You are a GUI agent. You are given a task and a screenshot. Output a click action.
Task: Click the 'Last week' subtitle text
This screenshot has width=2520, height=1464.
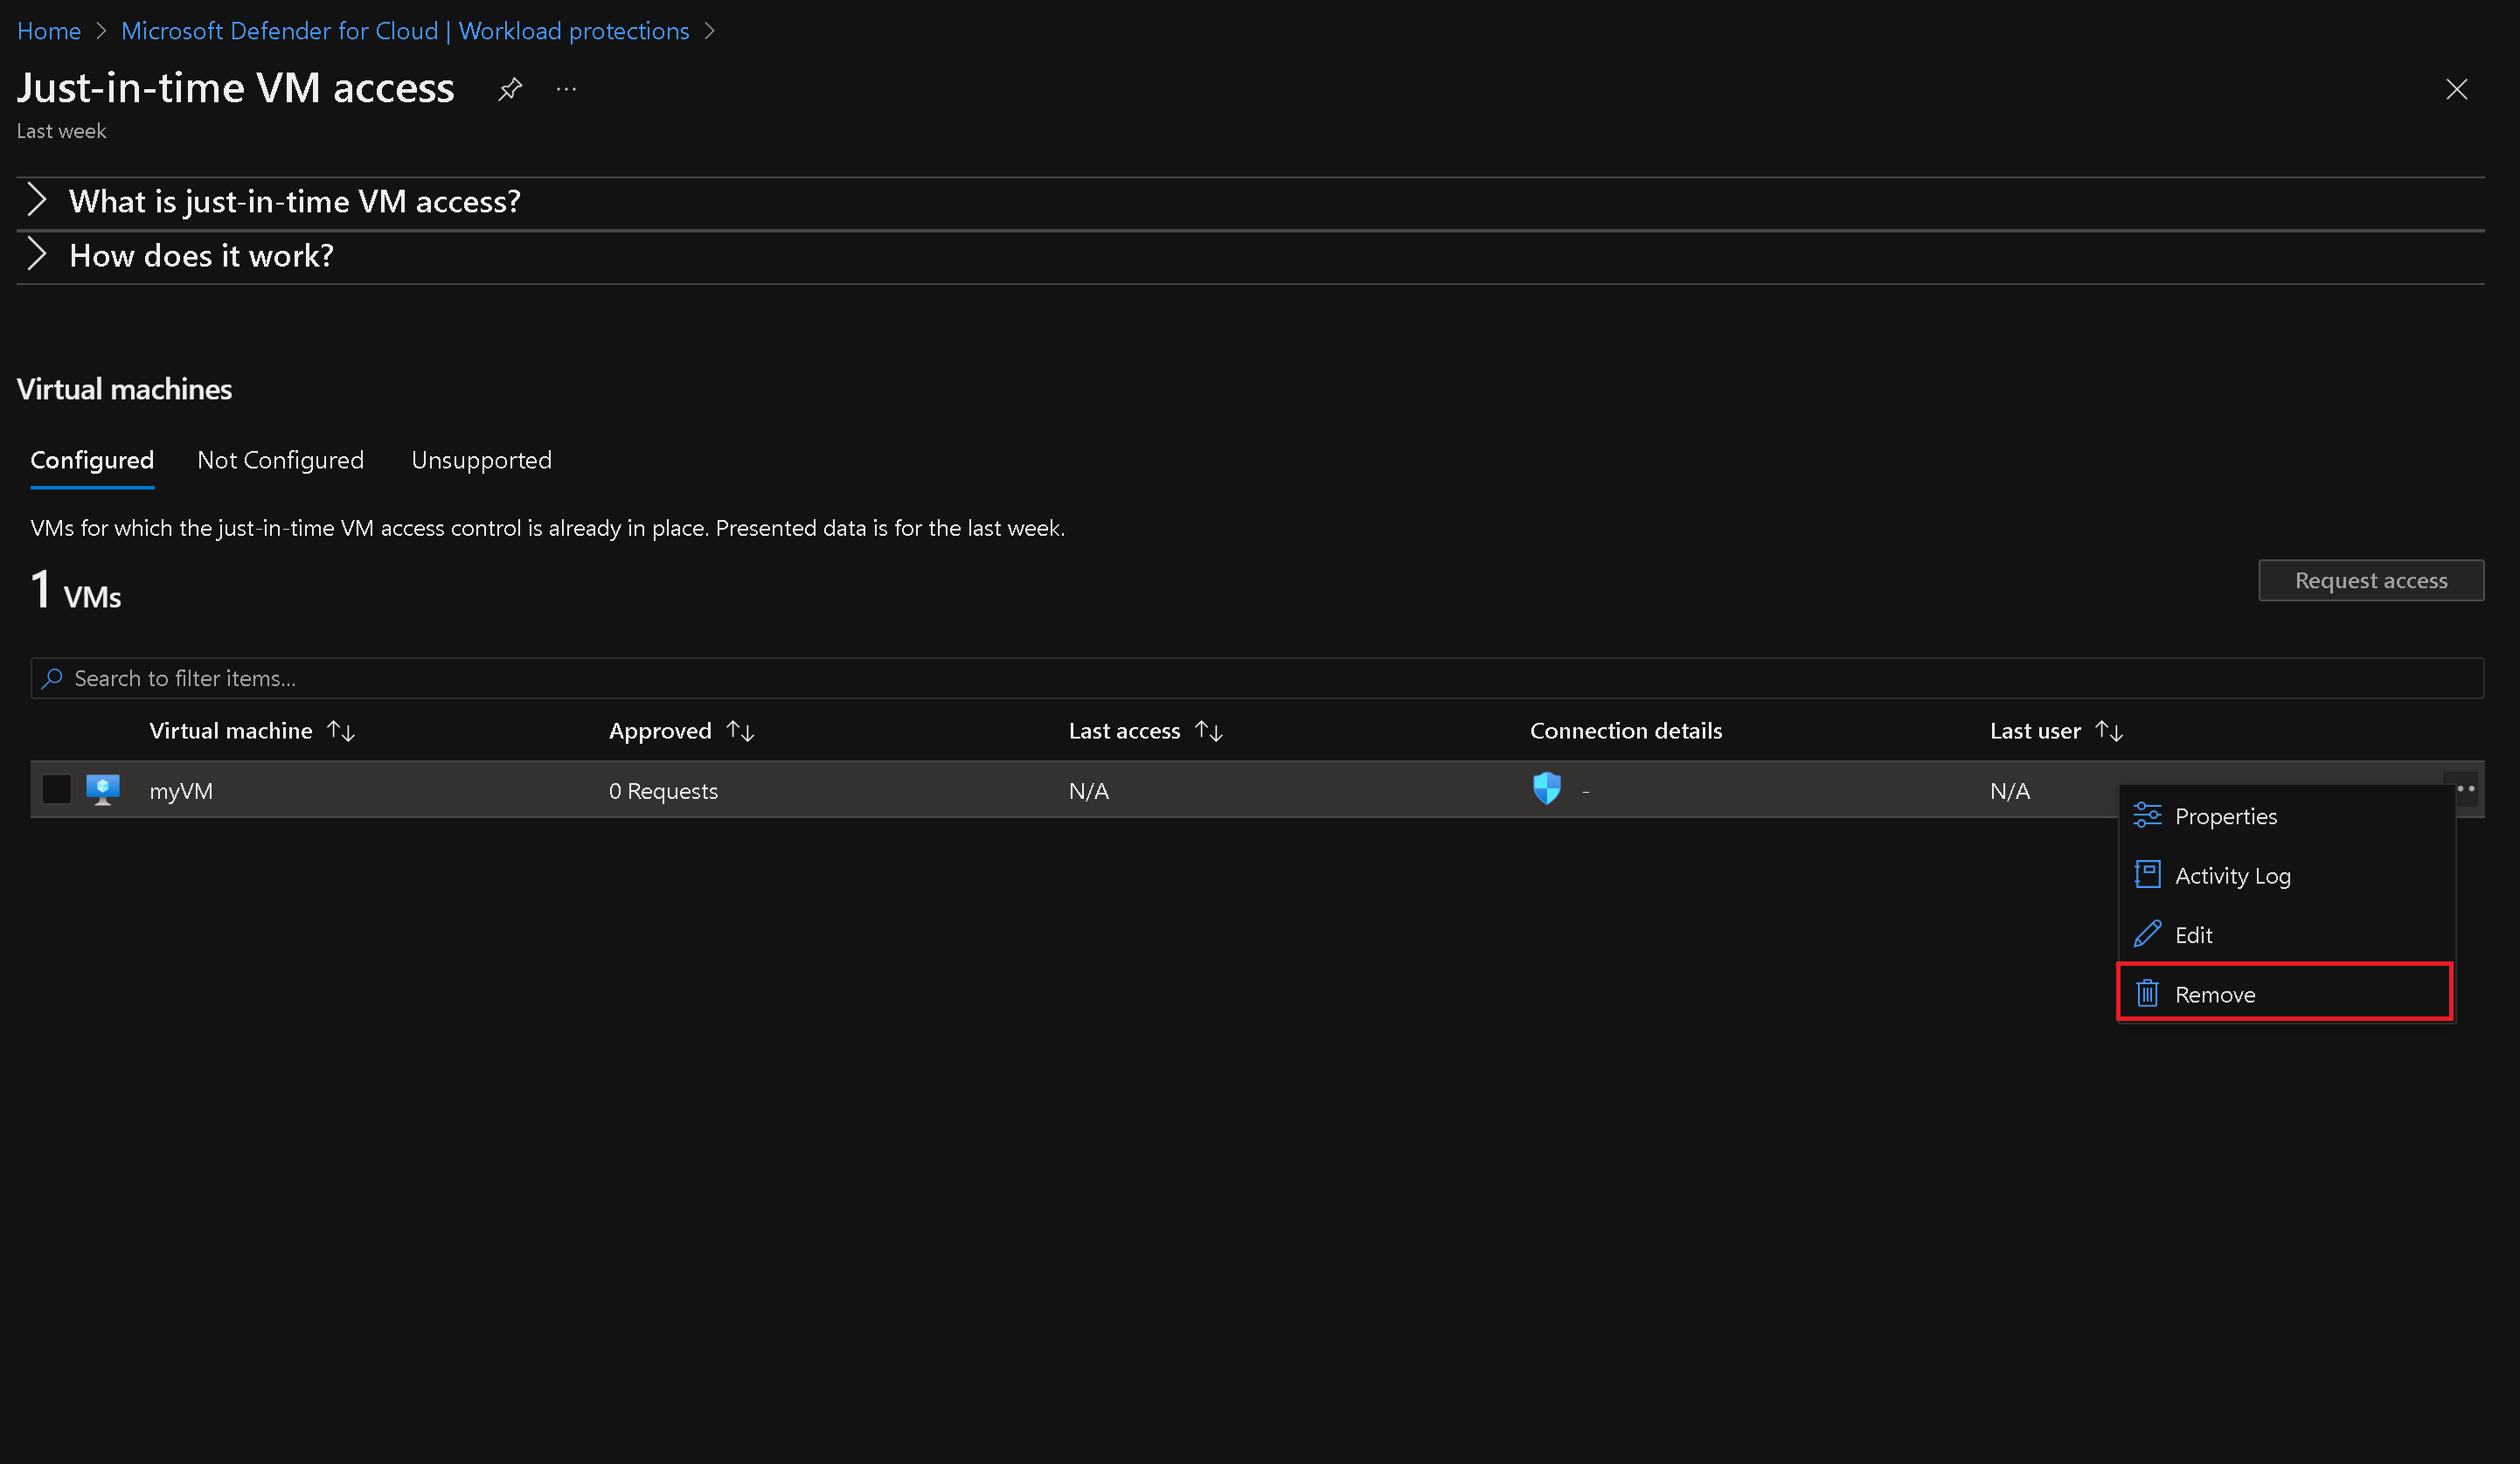click(61, 131)
